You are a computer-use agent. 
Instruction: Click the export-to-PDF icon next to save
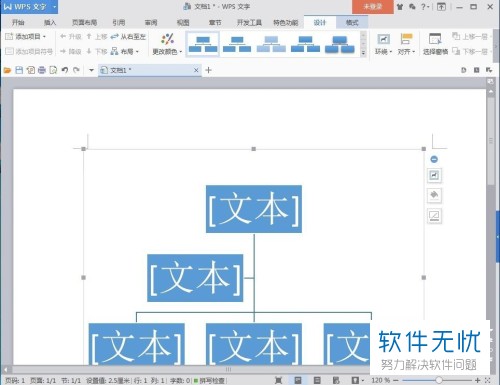[31, 70]
